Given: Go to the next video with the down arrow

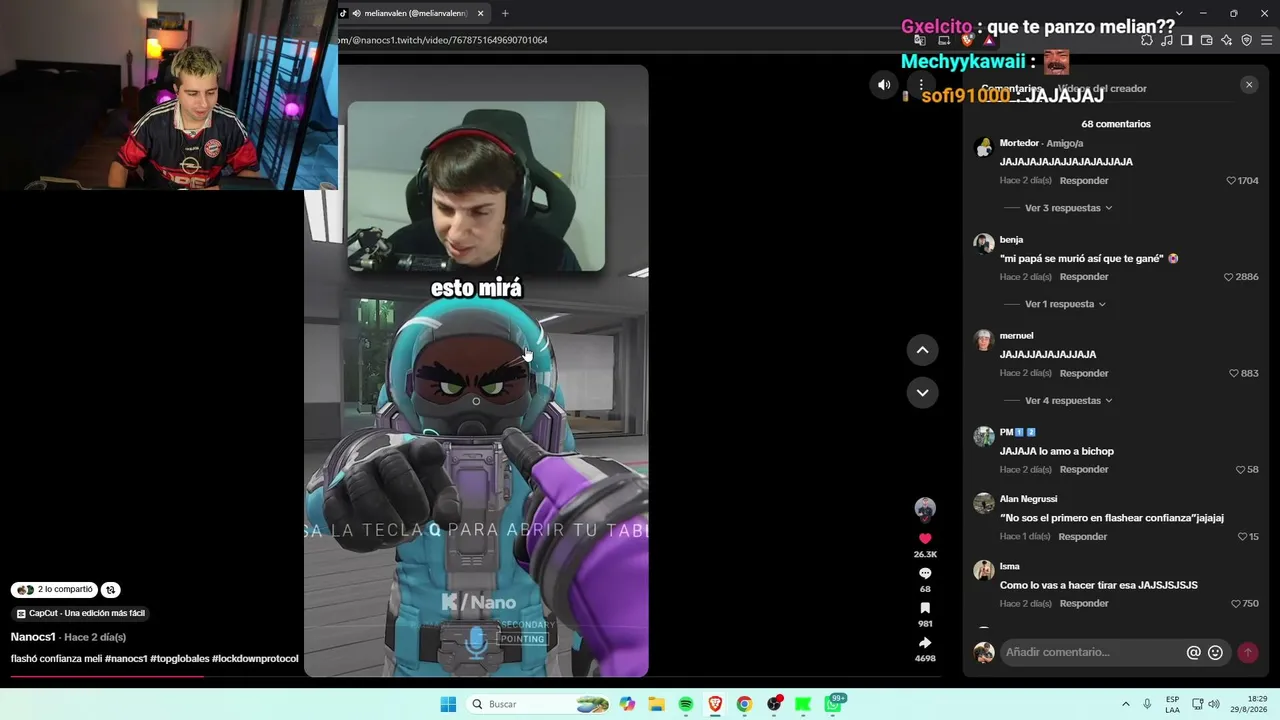Looking at the screenshot, I should click(x=922, y=392).
